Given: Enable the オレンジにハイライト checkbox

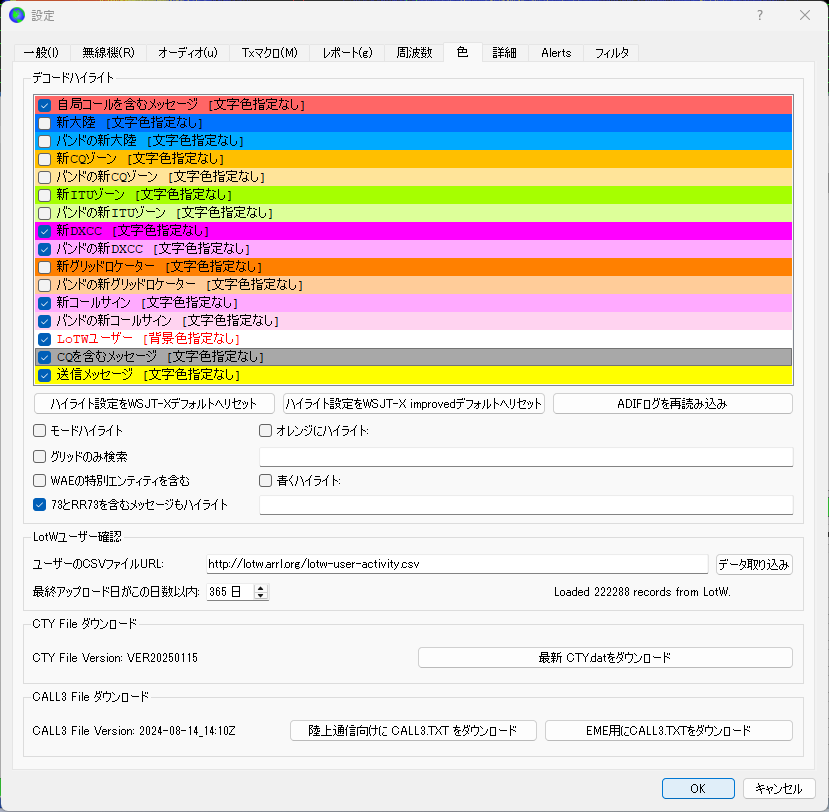Looking at the screenshot, I should coord(265,431).
